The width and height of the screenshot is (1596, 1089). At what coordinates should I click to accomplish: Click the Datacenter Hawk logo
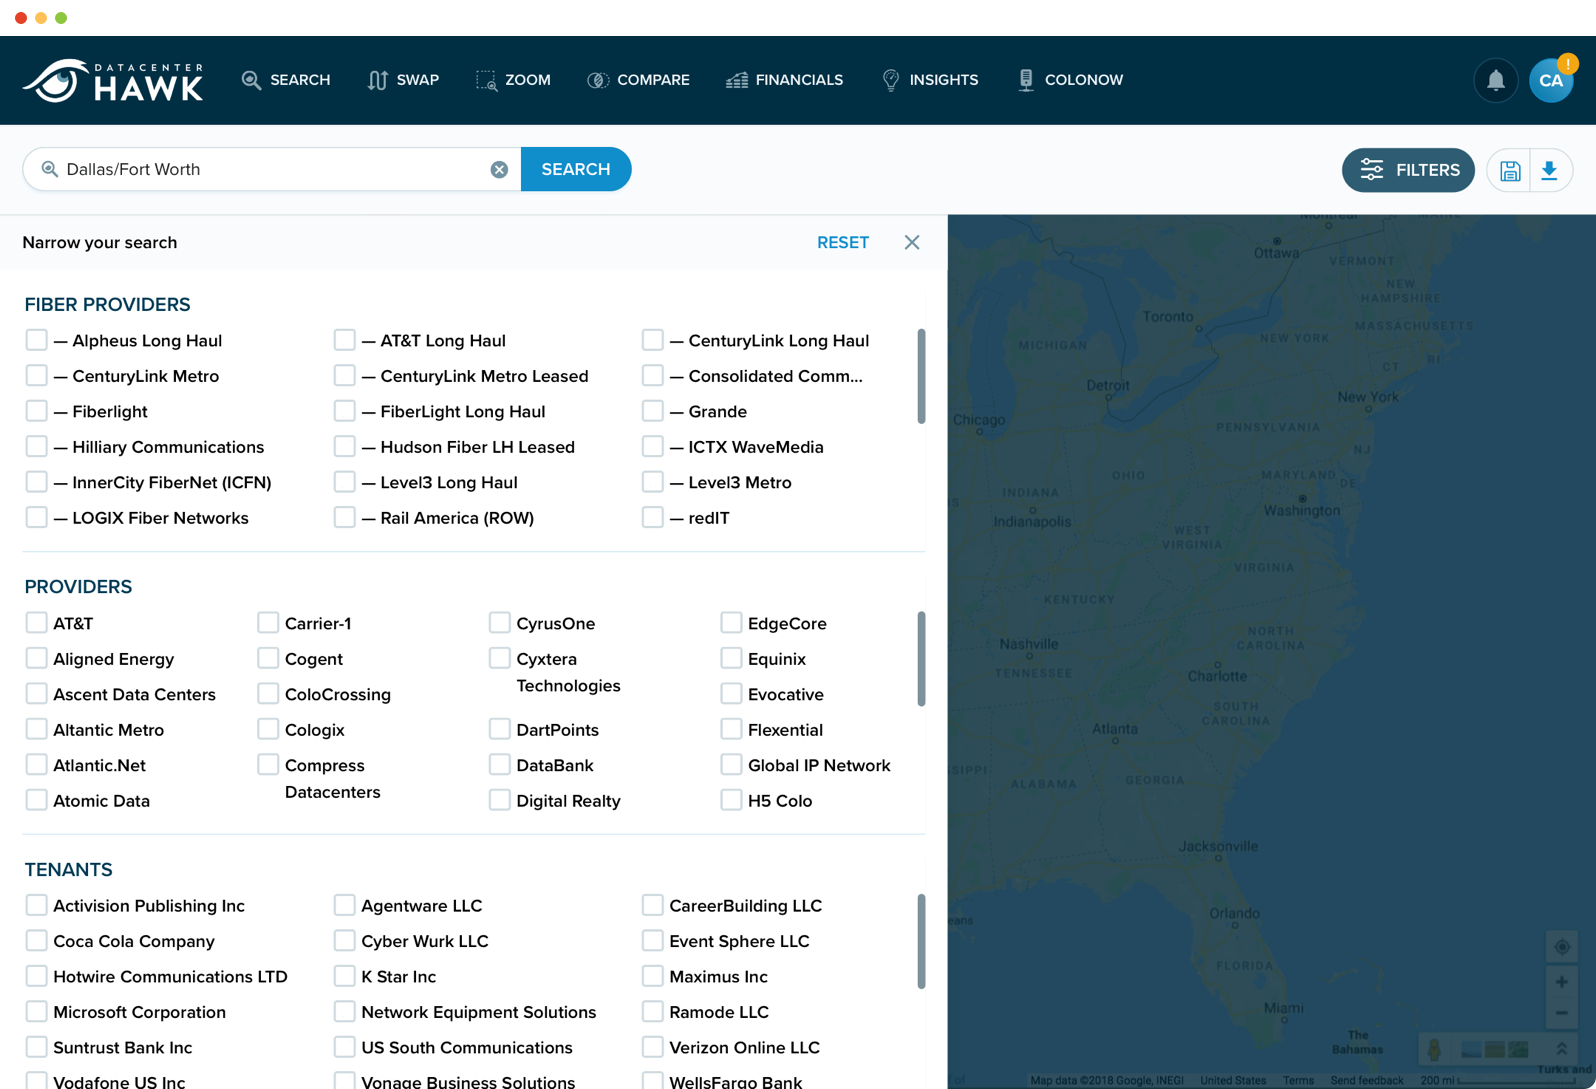113,80
